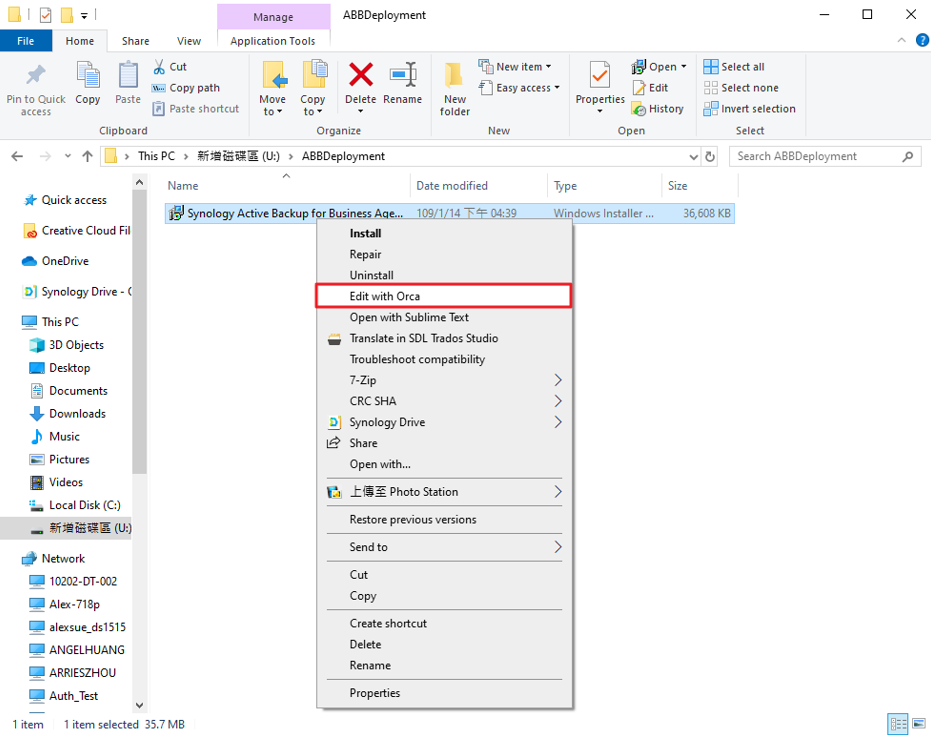Select Local Disk (C:) in navigation pane
This screenshot has height=736, width=931.
coord(75,505)
